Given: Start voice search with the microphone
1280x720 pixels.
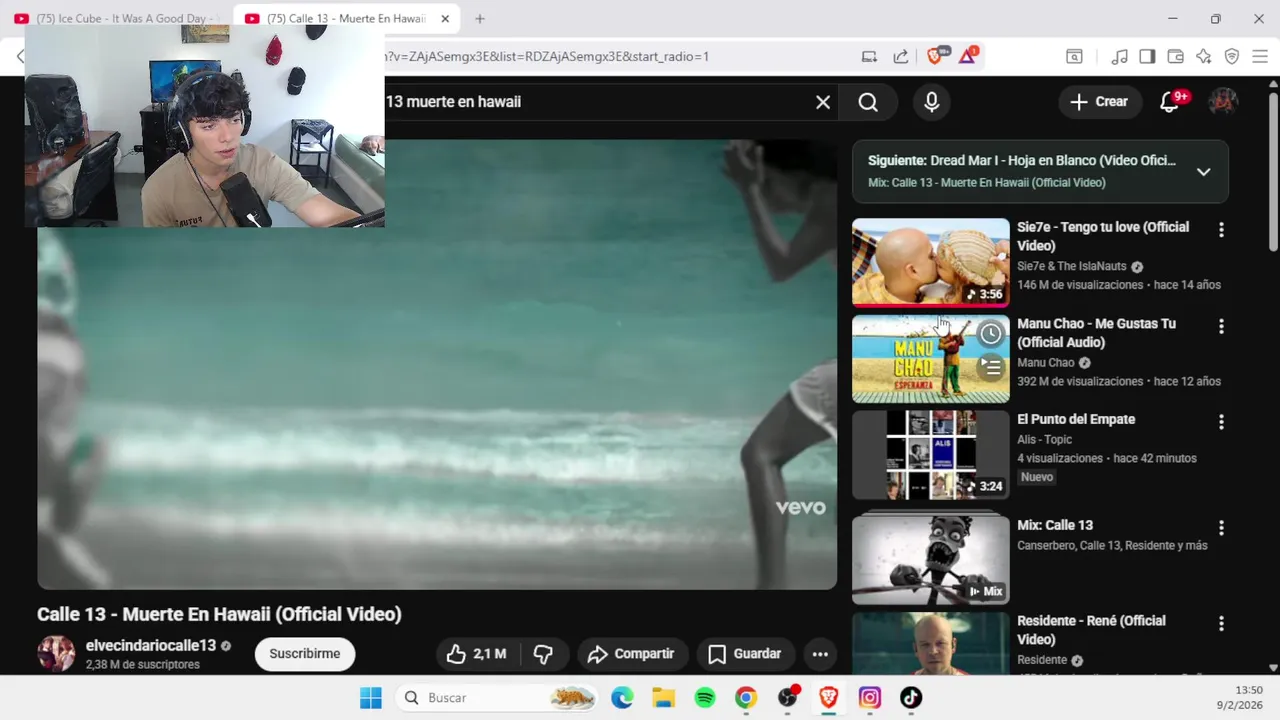Looking at the screenshot, I should (x=932, y=102).
